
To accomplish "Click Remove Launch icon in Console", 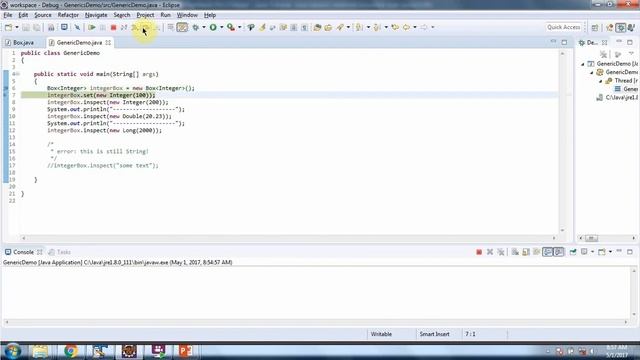I will pyautogui.click(x=490, y=252).
